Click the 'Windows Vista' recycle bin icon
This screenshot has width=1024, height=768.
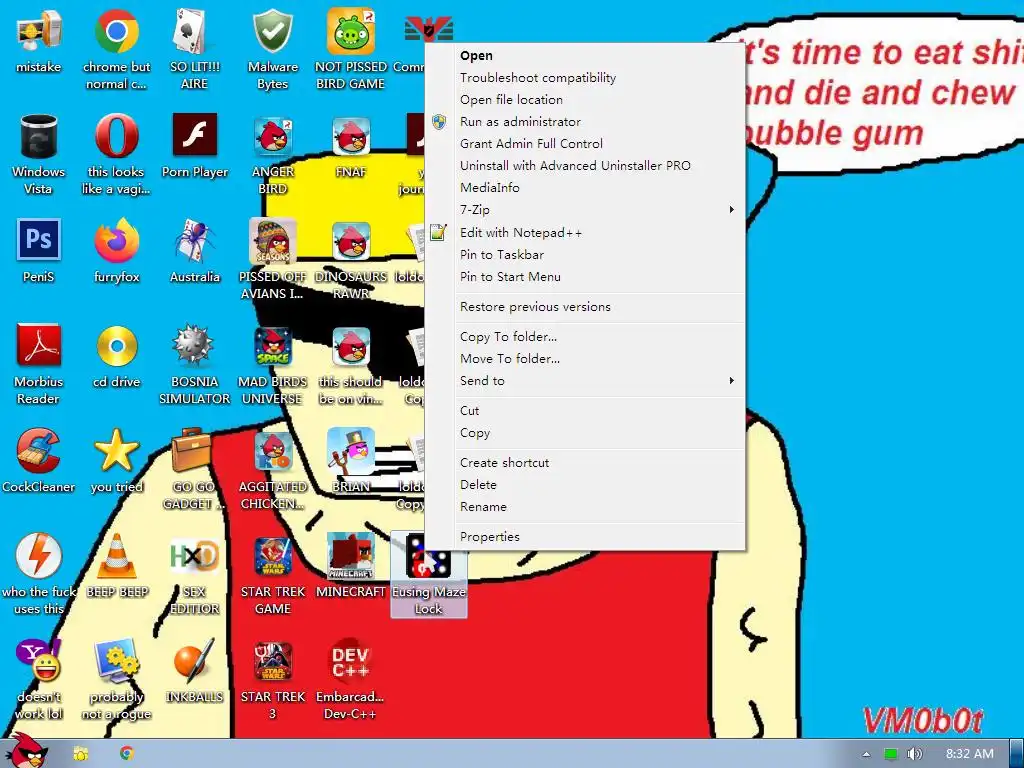tap(39, 155)
